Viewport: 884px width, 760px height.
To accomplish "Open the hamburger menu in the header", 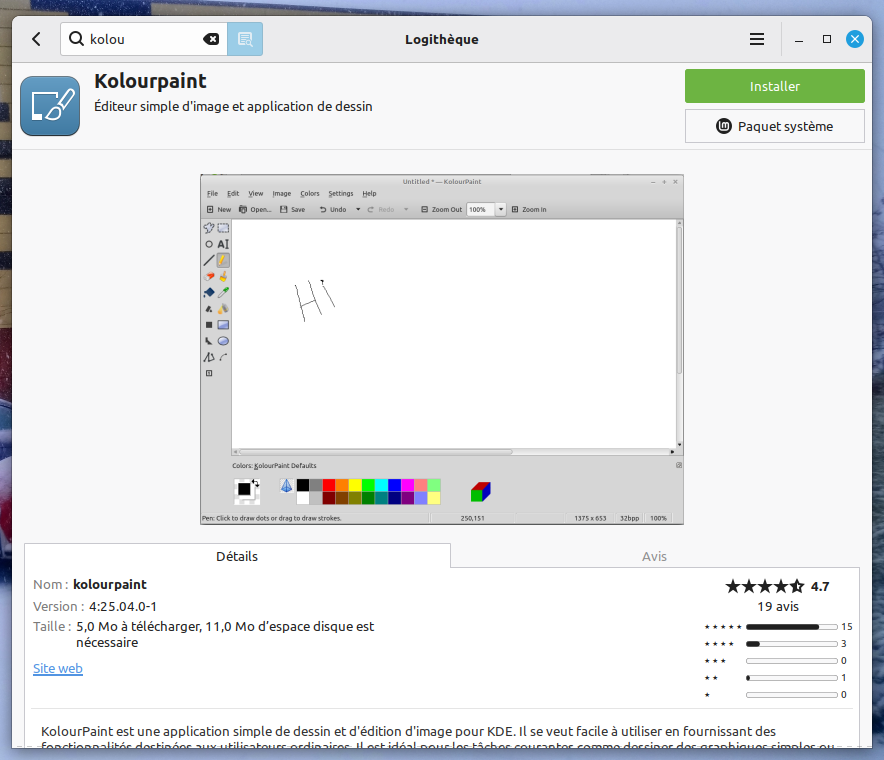I will pyautogui.click(x=757, y=39).
